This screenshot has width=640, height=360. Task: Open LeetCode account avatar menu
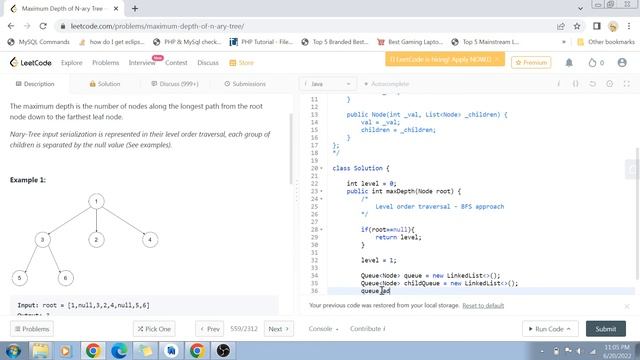pyautogui.click(x=622, y=62)
